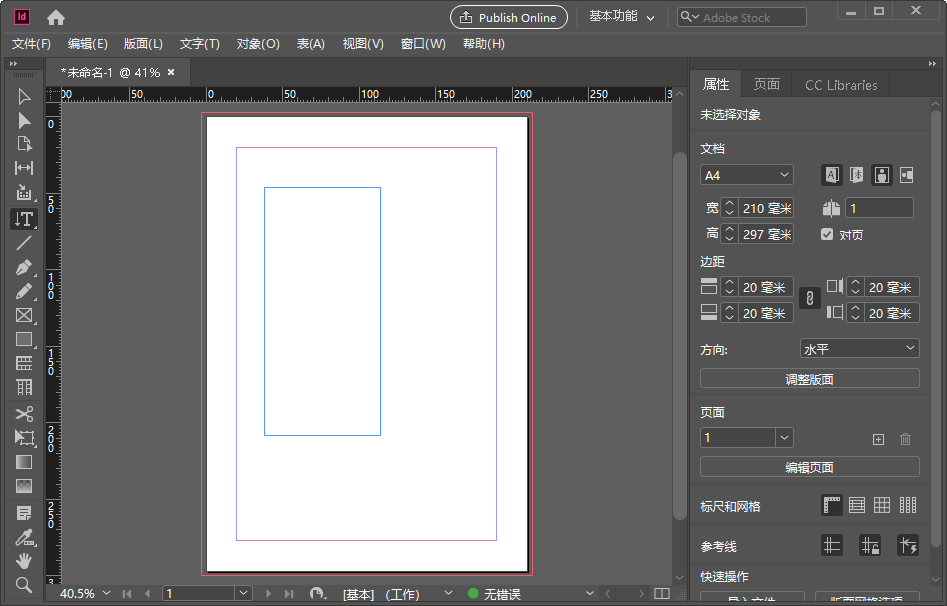
Task: Click the 编辑页面 button
Action: tap(810, 467)
